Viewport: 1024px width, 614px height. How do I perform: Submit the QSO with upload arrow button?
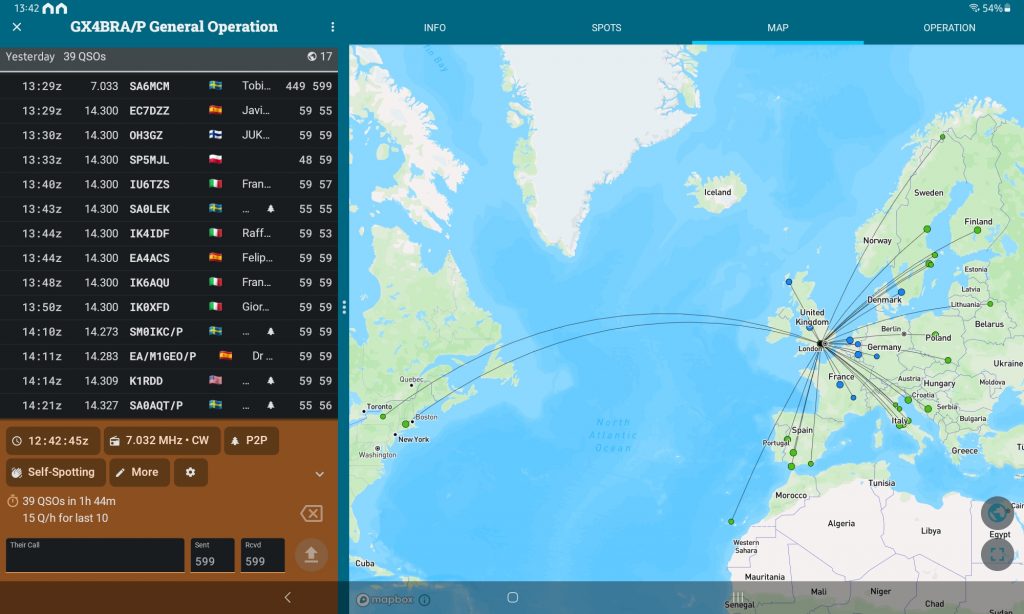click(311, 555)
